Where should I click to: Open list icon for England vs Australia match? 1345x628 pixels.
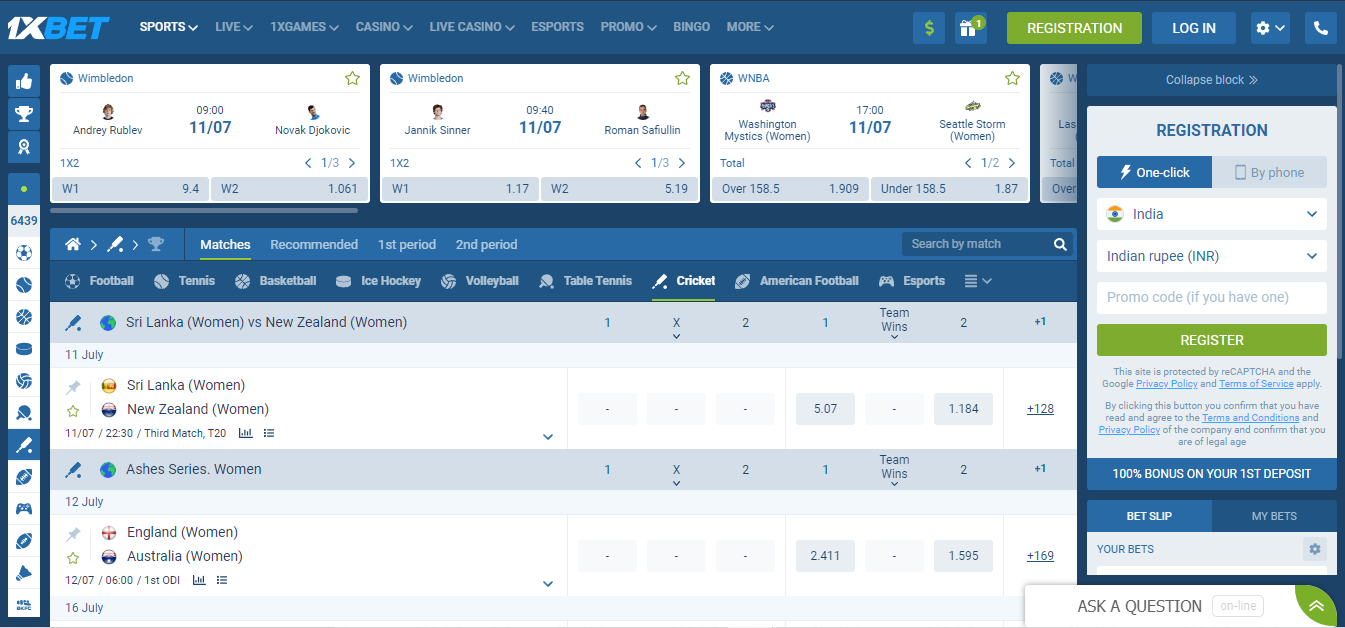point(222,580)
